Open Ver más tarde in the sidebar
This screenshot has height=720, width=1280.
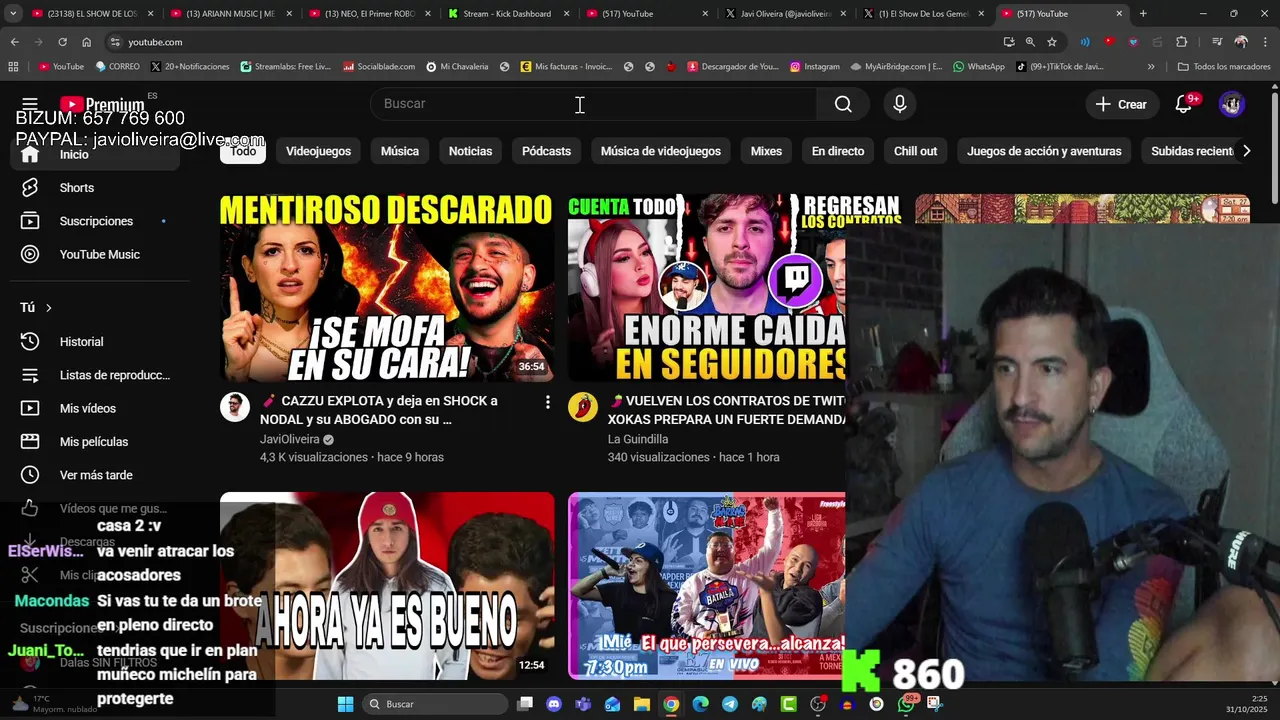click(95, 475)
